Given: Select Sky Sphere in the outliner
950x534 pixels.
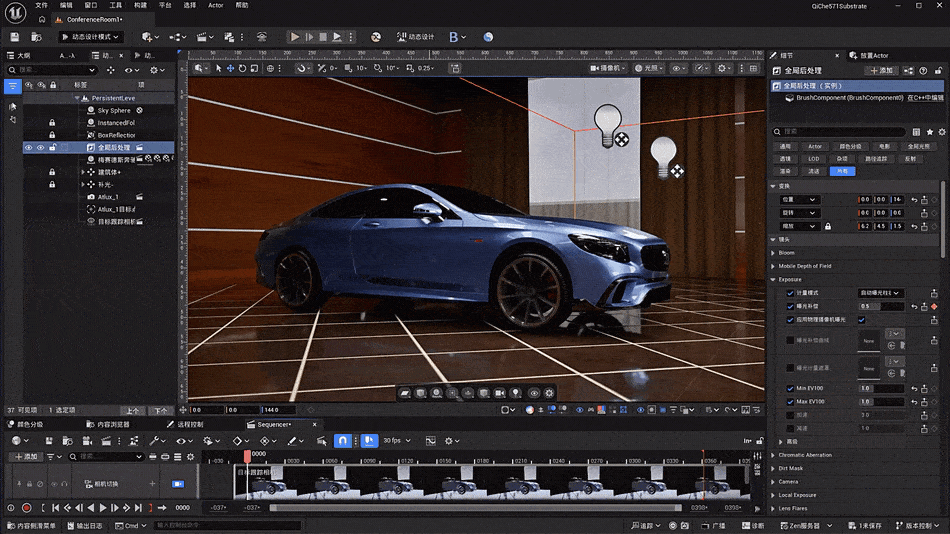Looking at the screenshot, I should [114, 110].
